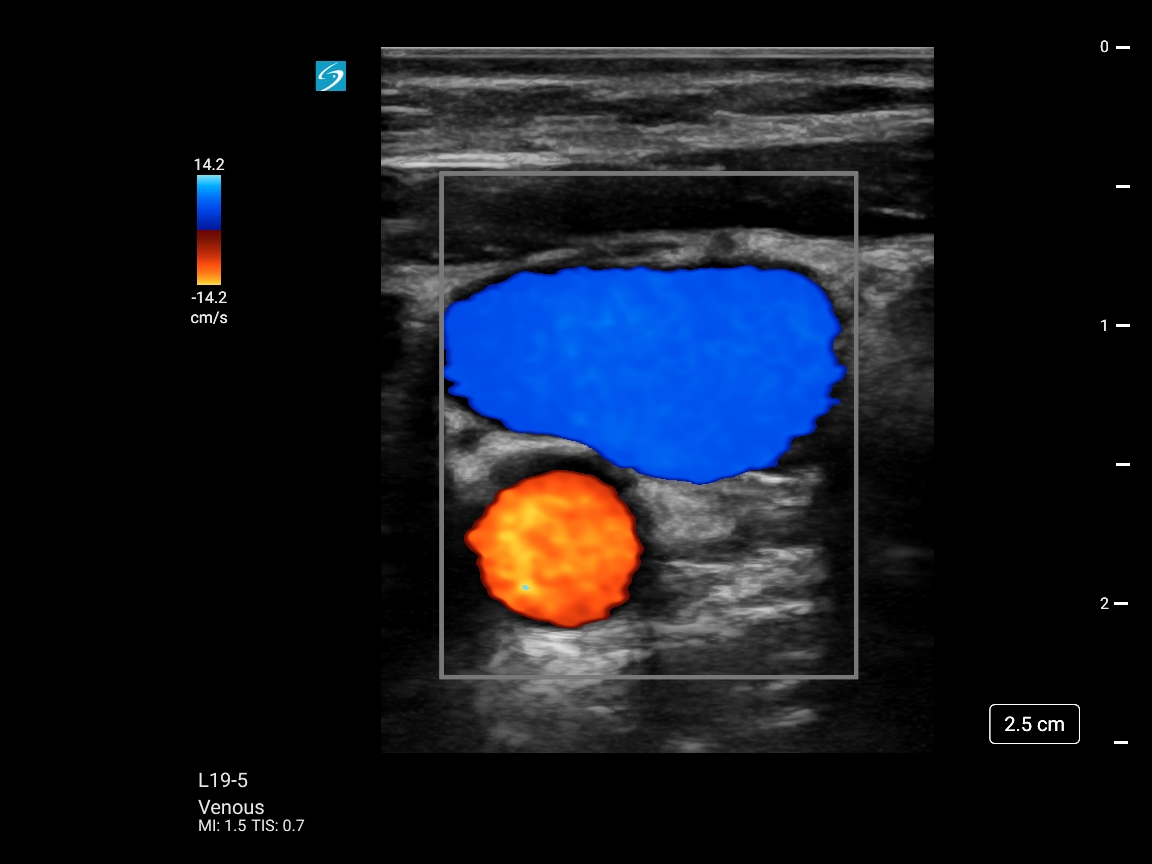
Task: Select the Venous preset label
Action: 231,807
